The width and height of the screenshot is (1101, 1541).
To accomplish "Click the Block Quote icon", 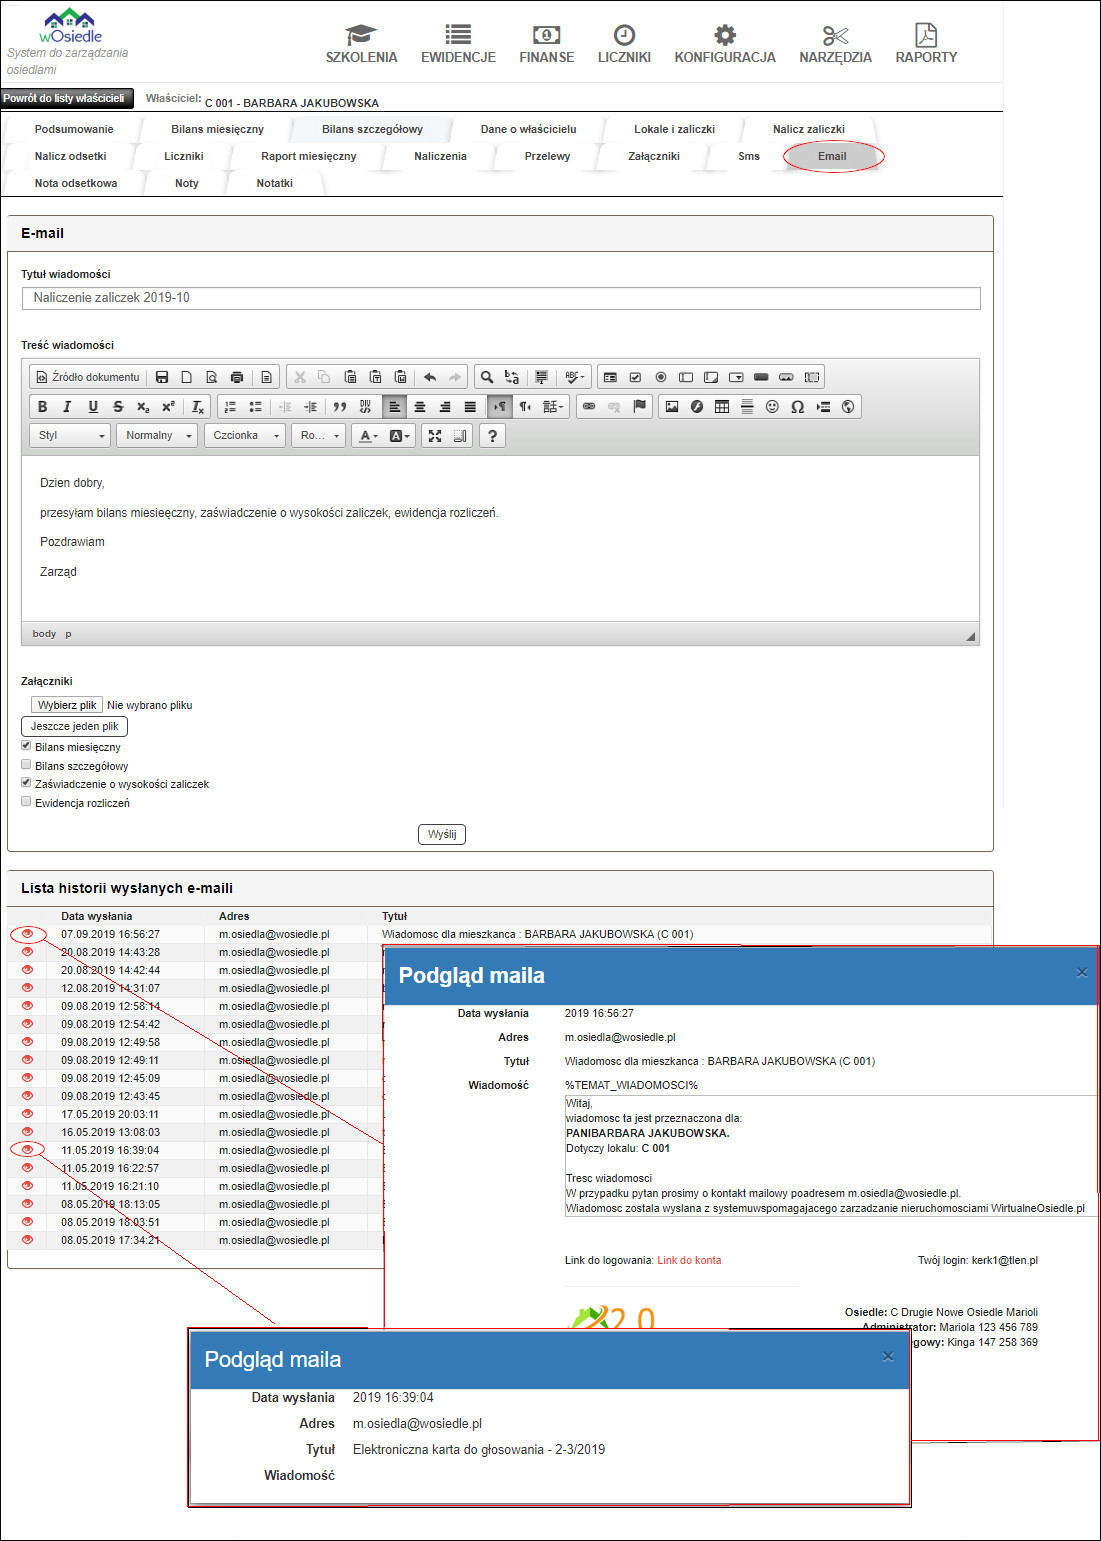I will pos(340,407).
